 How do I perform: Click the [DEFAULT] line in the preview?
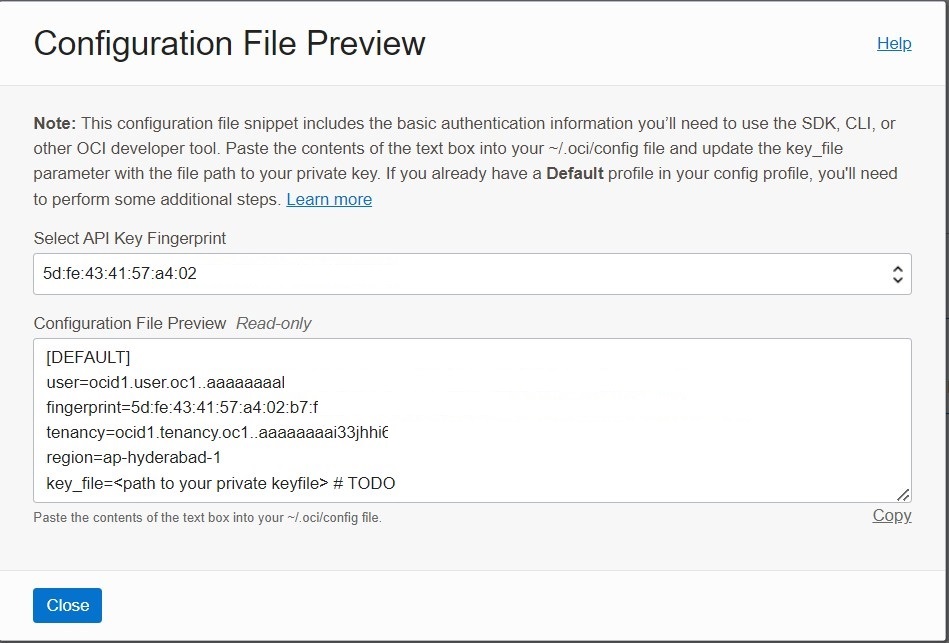pyautogui.click(x=88, y=357)
